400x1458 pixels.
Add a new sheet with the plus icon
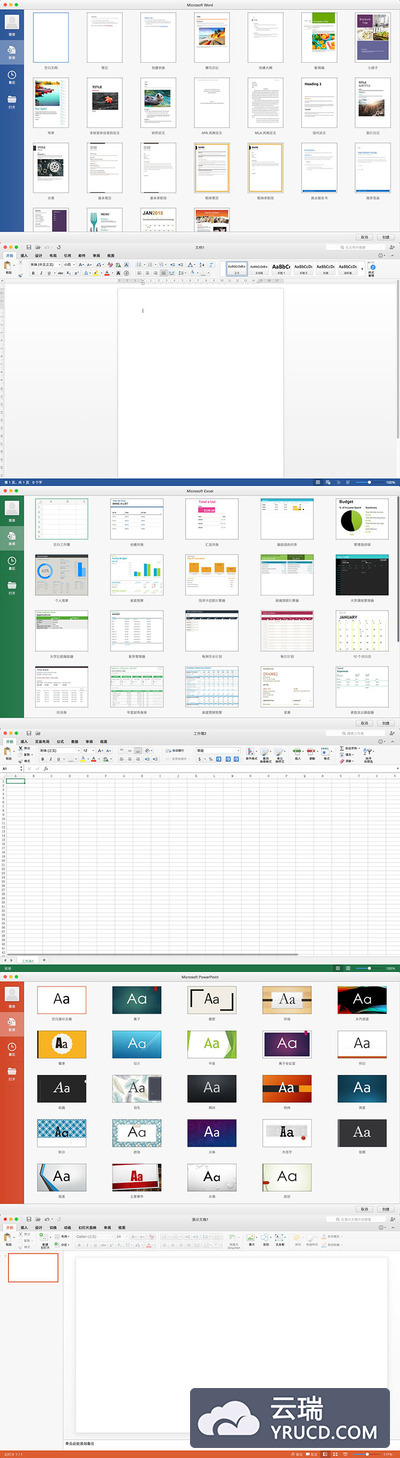43,960
